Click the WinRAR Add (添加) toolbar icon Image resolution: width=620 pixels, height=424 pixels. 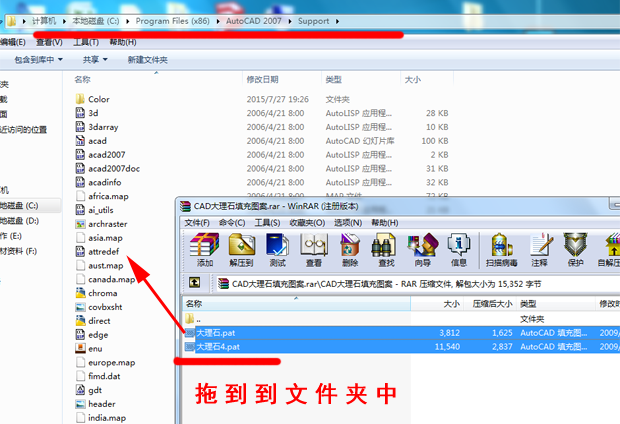click(204, 250)
